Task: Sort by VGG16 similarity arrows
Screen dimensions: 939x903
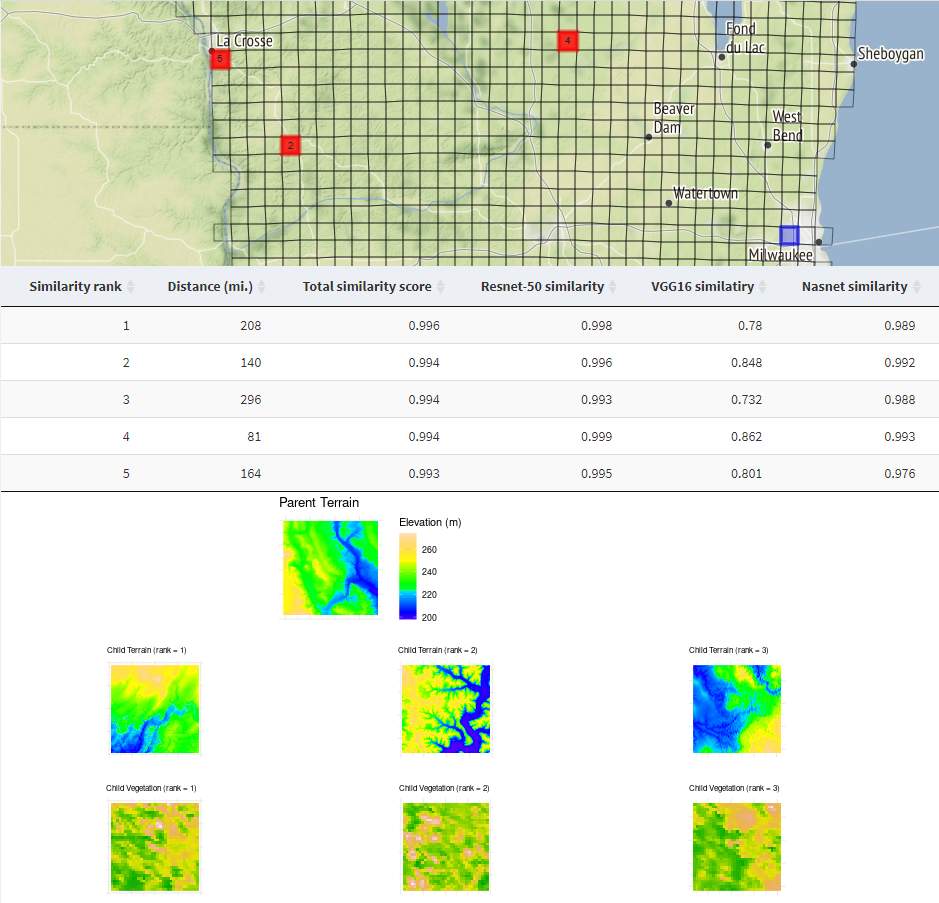Action: (x=762, y=287)
